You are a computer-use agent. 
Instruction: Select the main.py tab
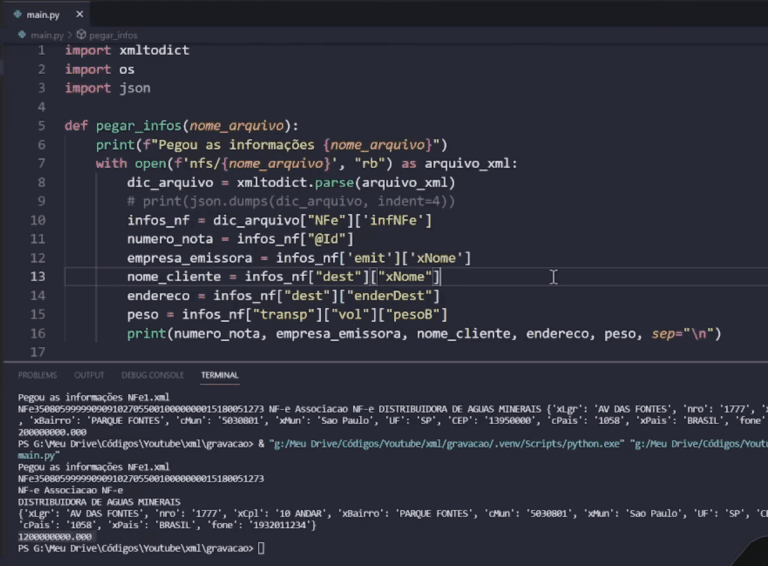tap(45, 14)
